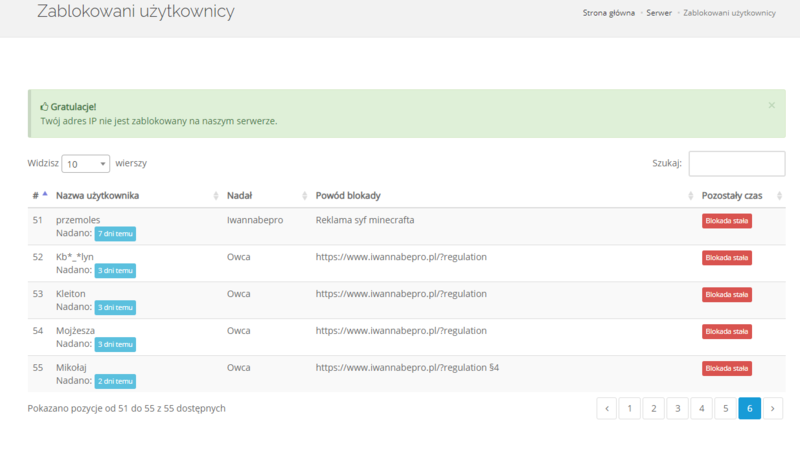Open the Serwer breadcrumb link
The height and width of the screenshot is (453, 800).
pos(659,13)
